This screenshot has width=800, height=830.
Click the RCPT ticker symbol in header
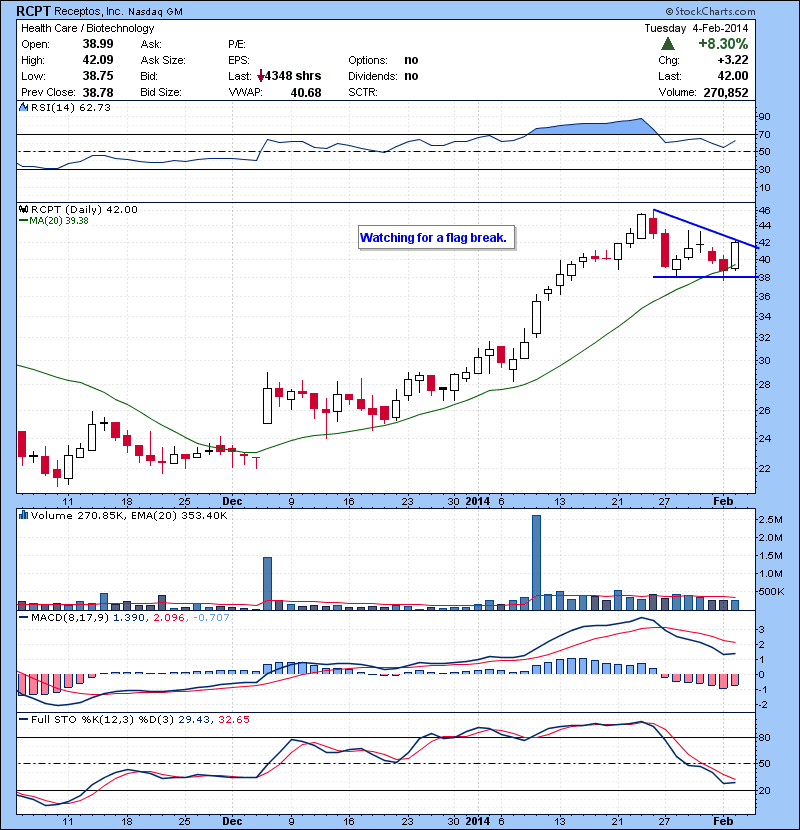point(34,11)
